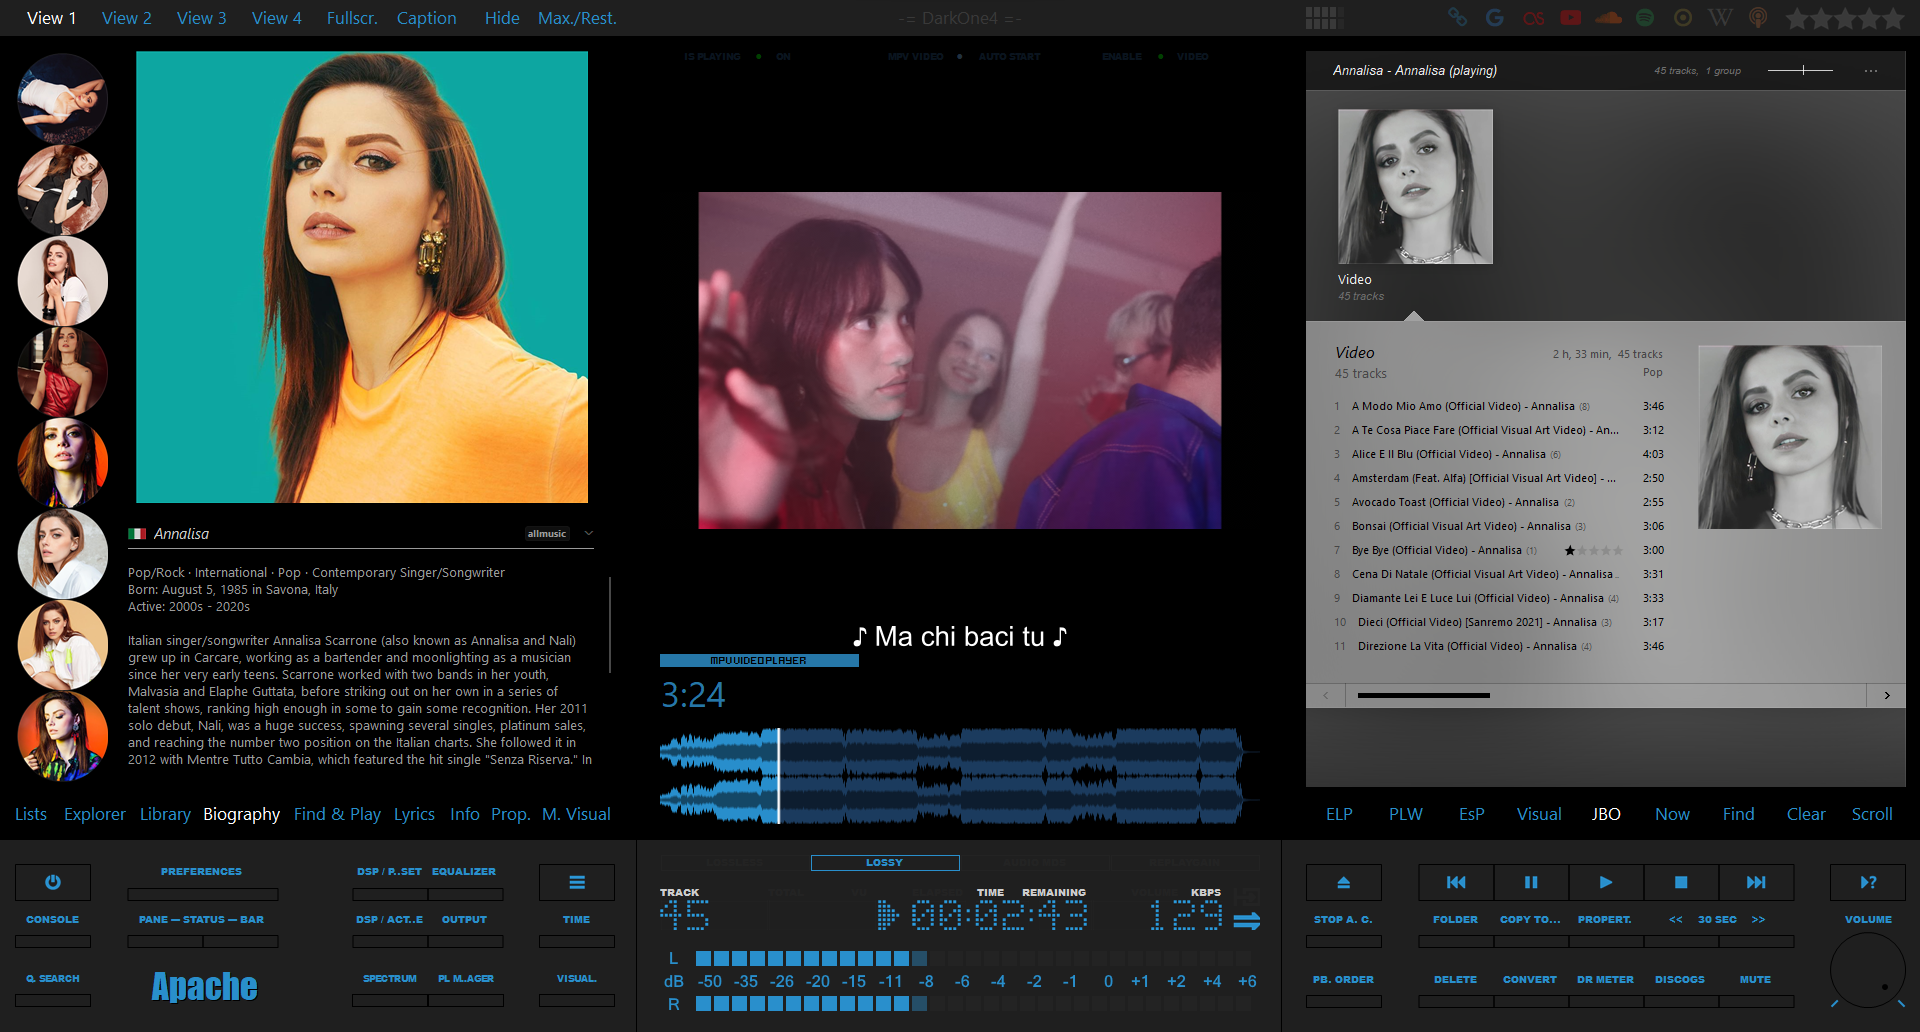1920x1032 pixels.
Task: Switch to the ELP playlist tab
Action: click(x=1339, y=814)
